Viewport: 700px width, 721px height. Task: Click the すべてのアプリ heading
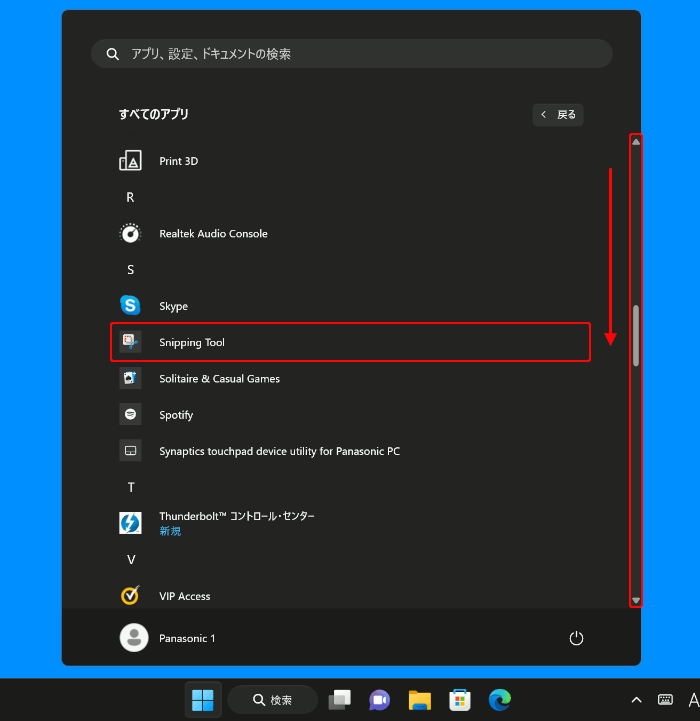154,114
